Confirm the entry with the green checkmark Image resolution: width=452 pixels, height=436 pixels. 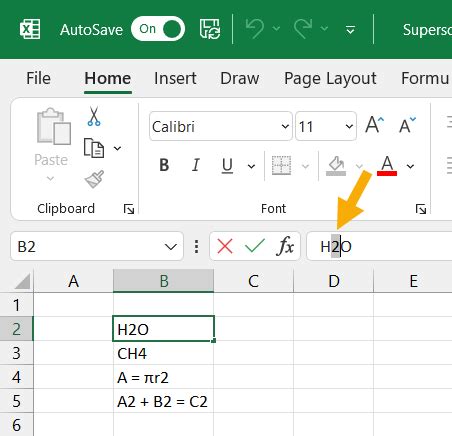tap(255, 247)
